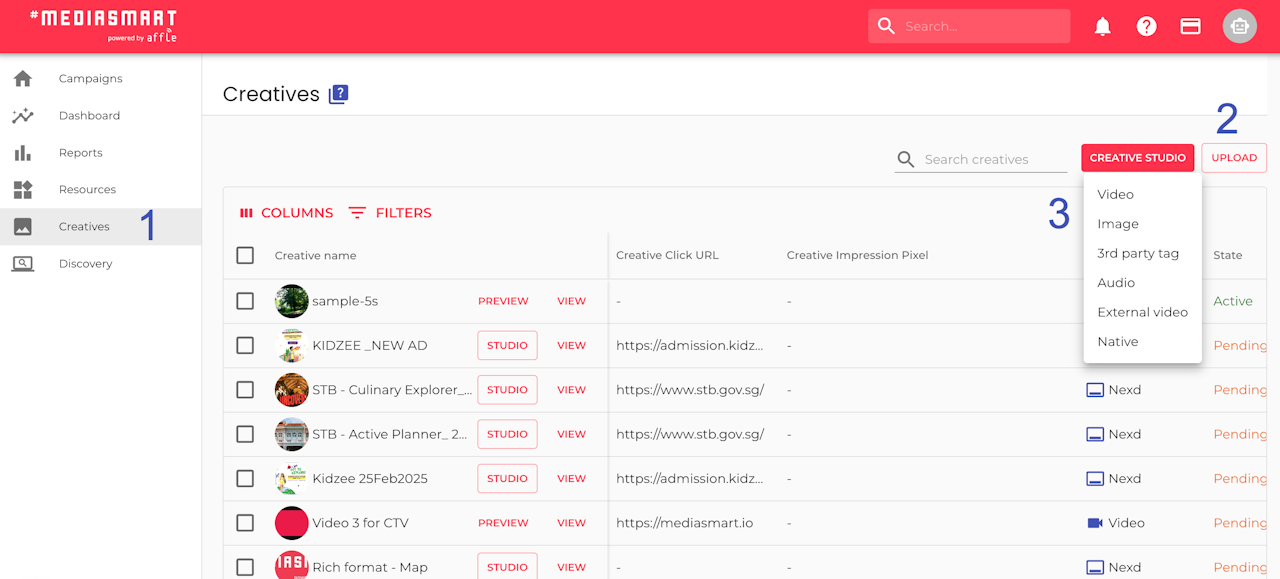Toggle the select-all checkbox in header
This screenshot has height=579, width=1280.
(245, 255)
